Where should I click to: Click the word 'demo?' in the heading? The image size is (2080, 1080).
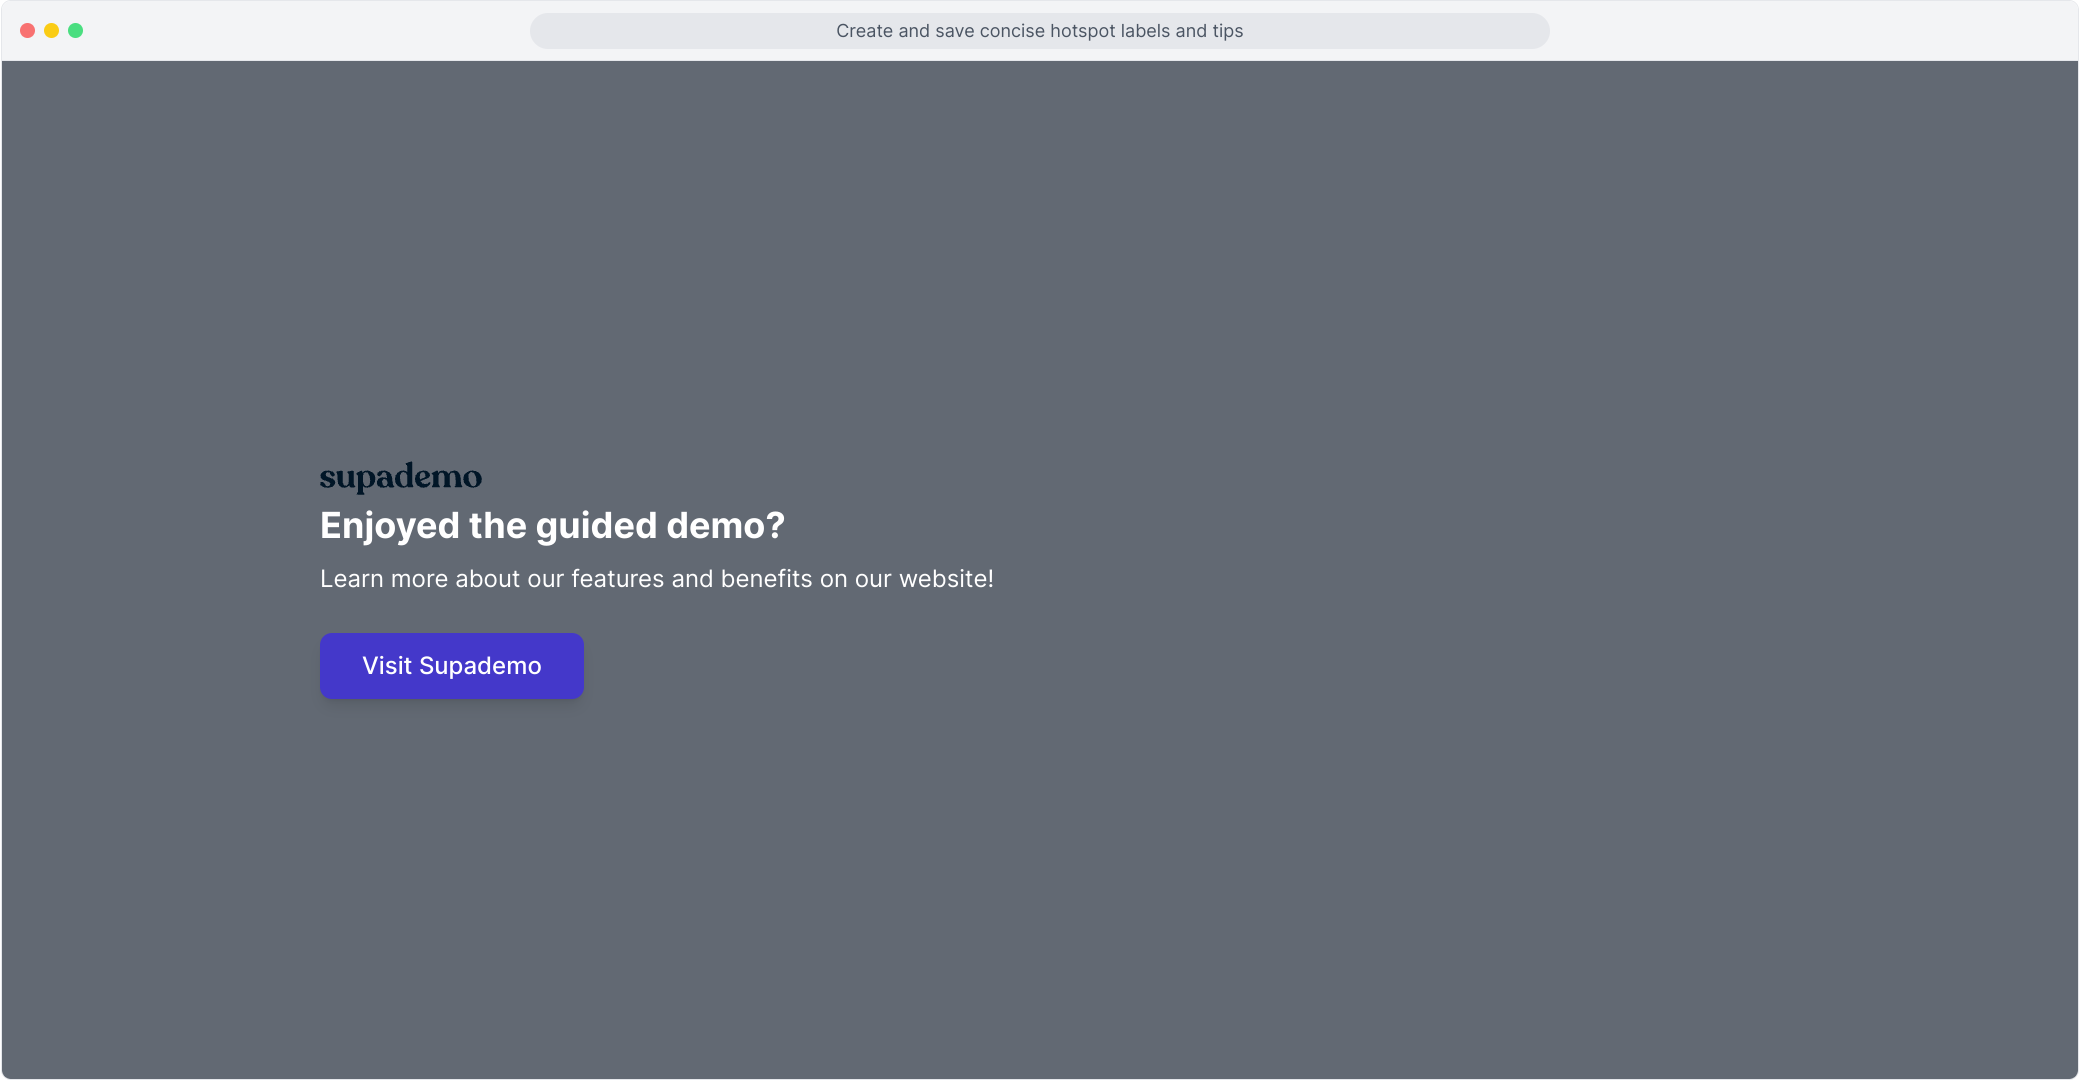[x=725, y=526]
